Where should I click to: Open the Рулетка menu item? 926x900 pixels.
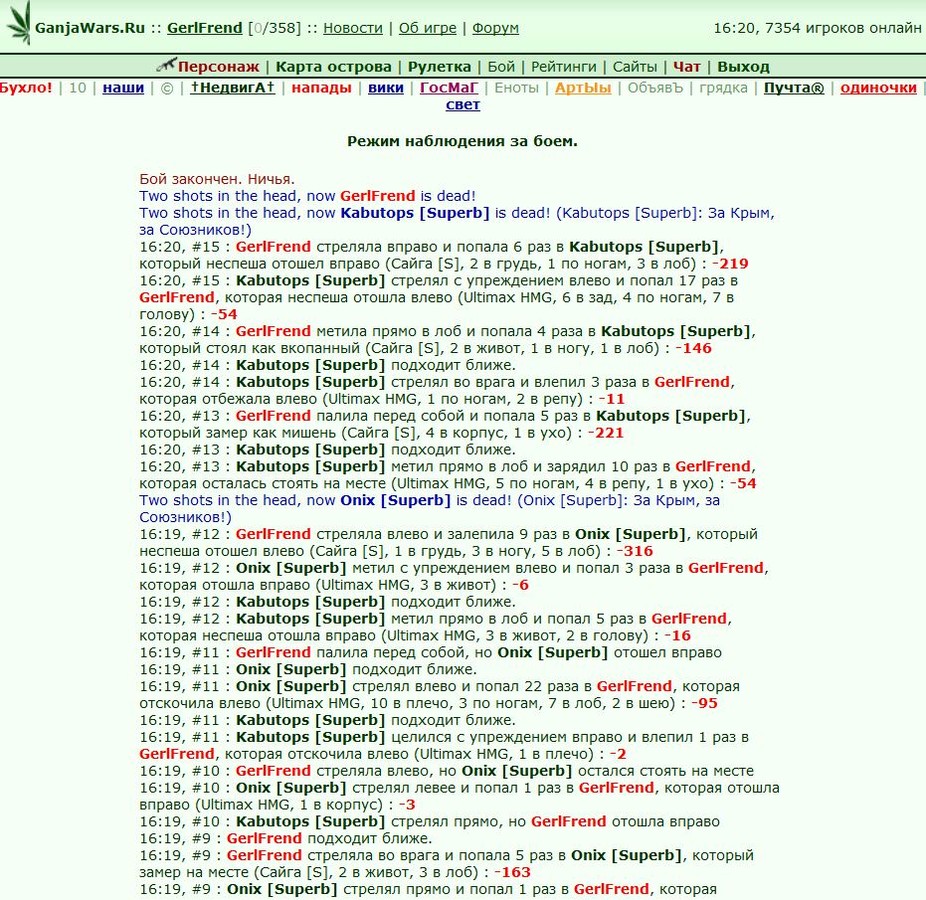(439, 67)
